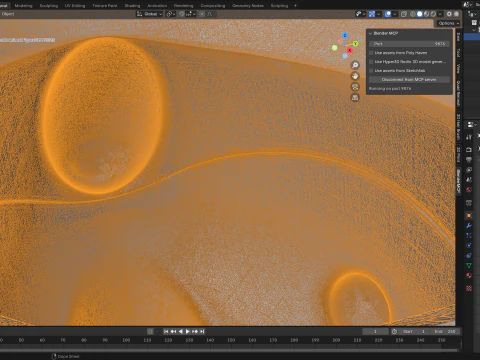This screenshot has width=480, height=360.
Task: Click the green Y axis gizmo ball
Action: [x=355, y=44]
